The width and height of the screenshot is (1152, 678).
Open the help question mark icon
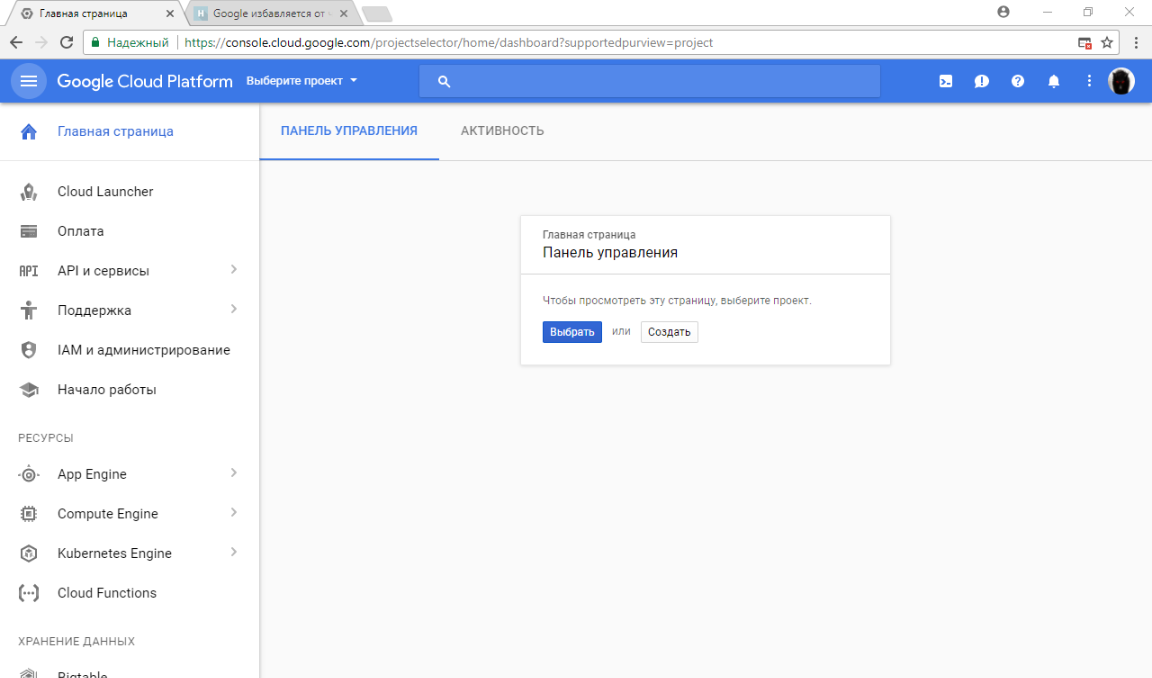click(x=1018, y=82)
